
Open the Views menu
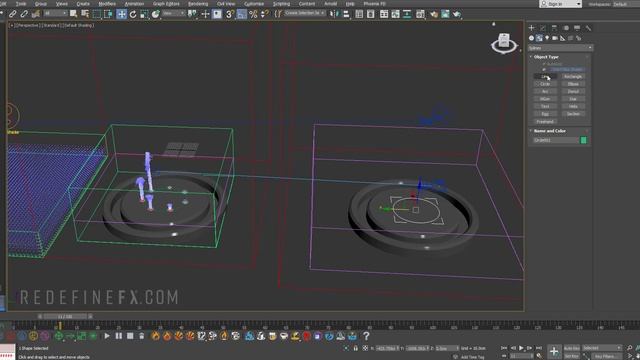[x=62, y=4]
